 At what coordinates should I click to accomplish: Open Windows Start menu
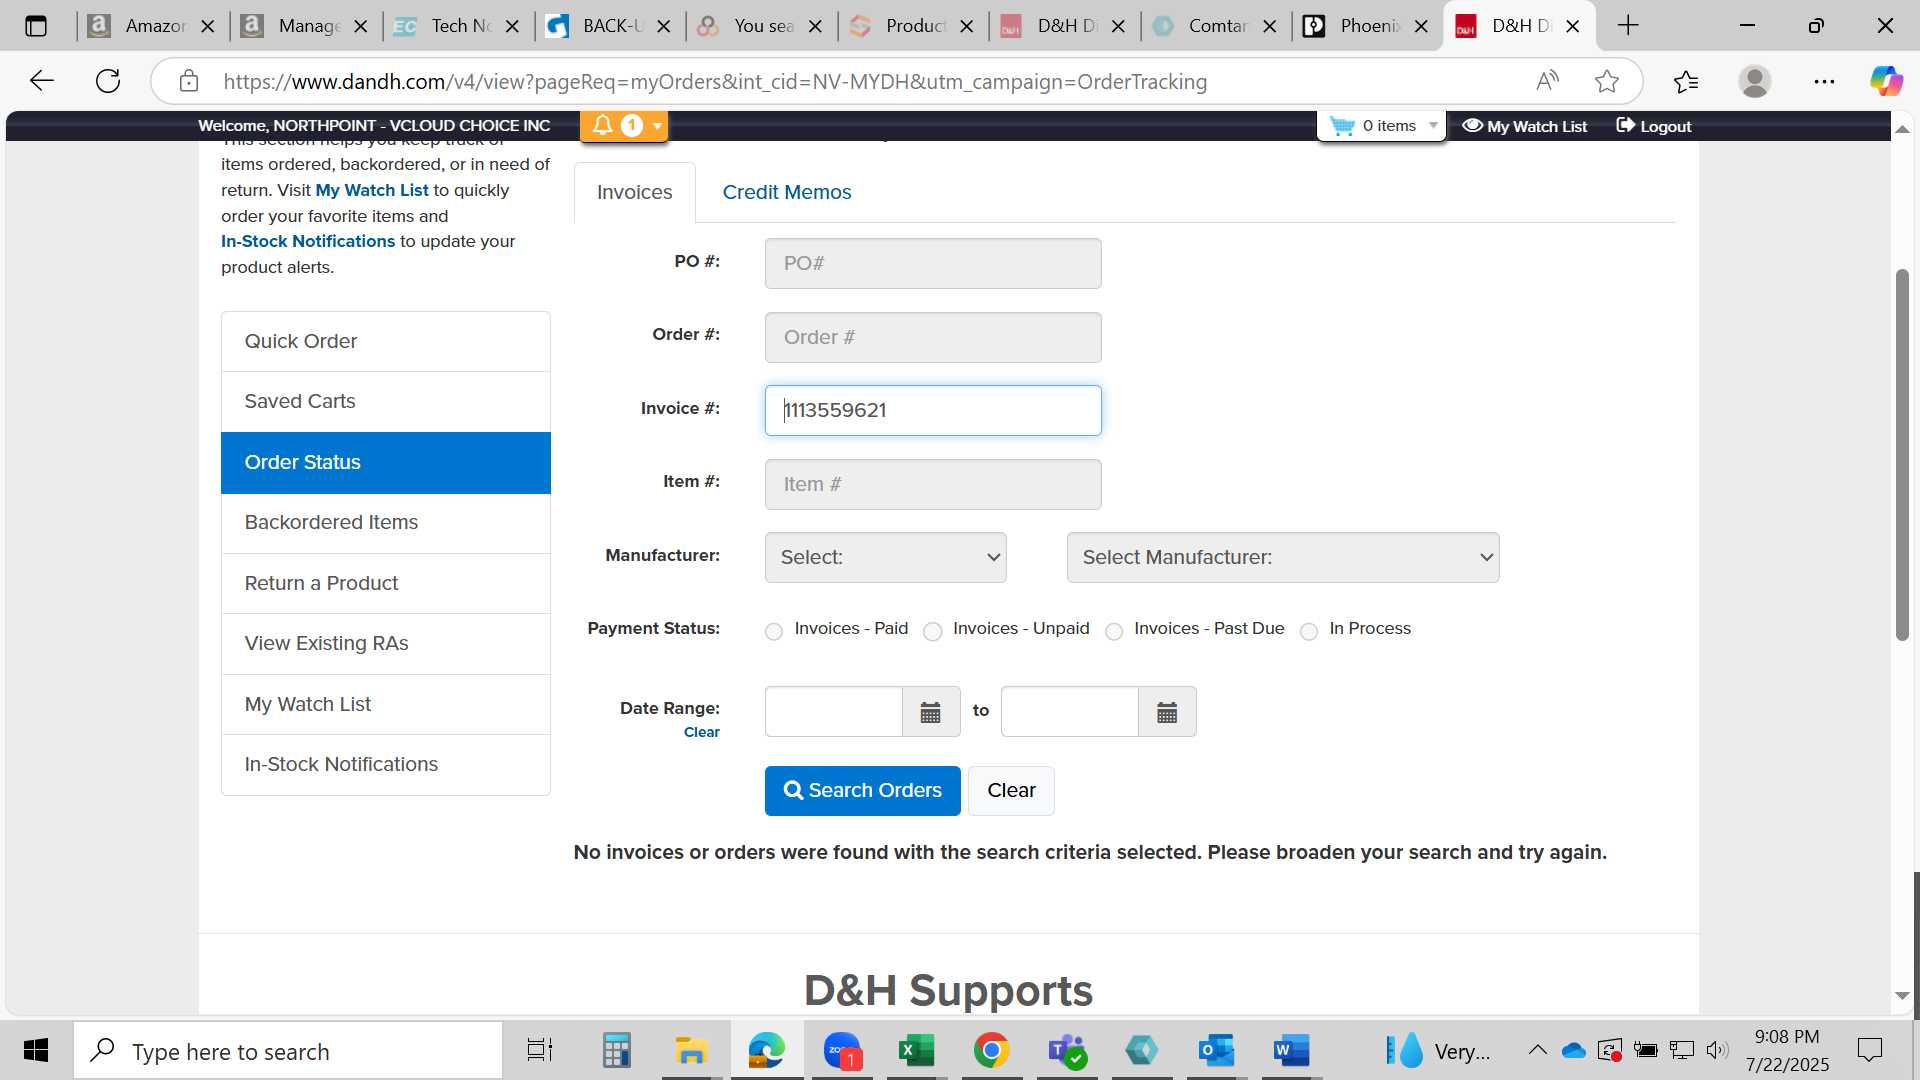36,1051
